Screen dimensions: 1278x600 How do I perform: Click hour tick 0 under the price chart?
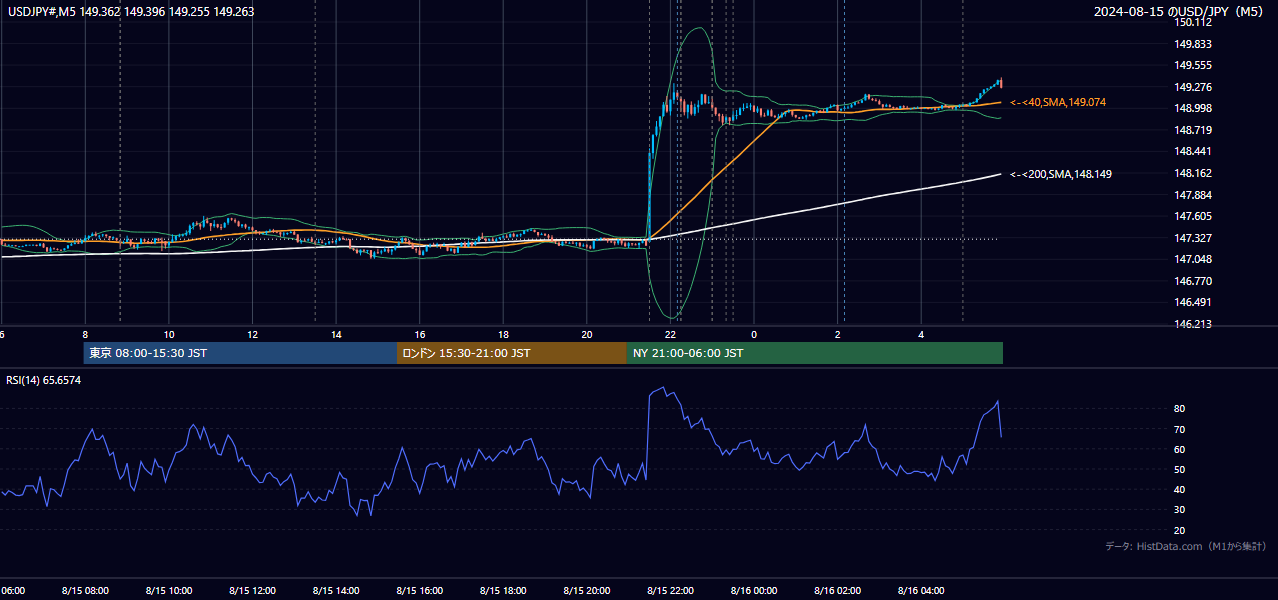click(x=754, y=335)
